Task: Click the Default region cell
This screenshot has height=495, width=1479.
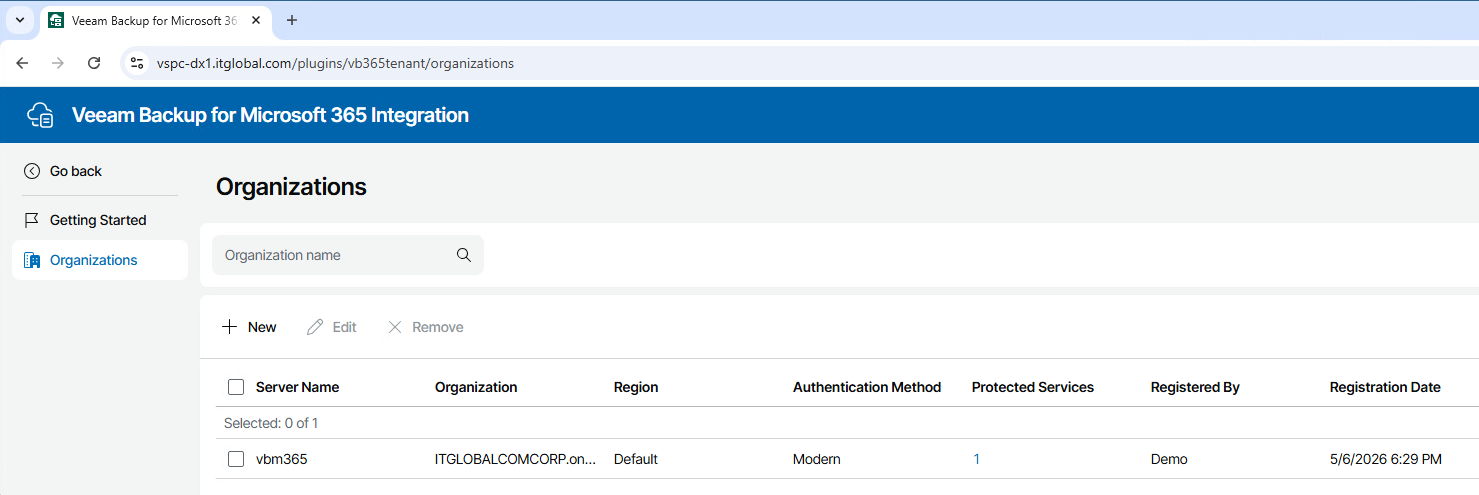Action: pos(636,459)
